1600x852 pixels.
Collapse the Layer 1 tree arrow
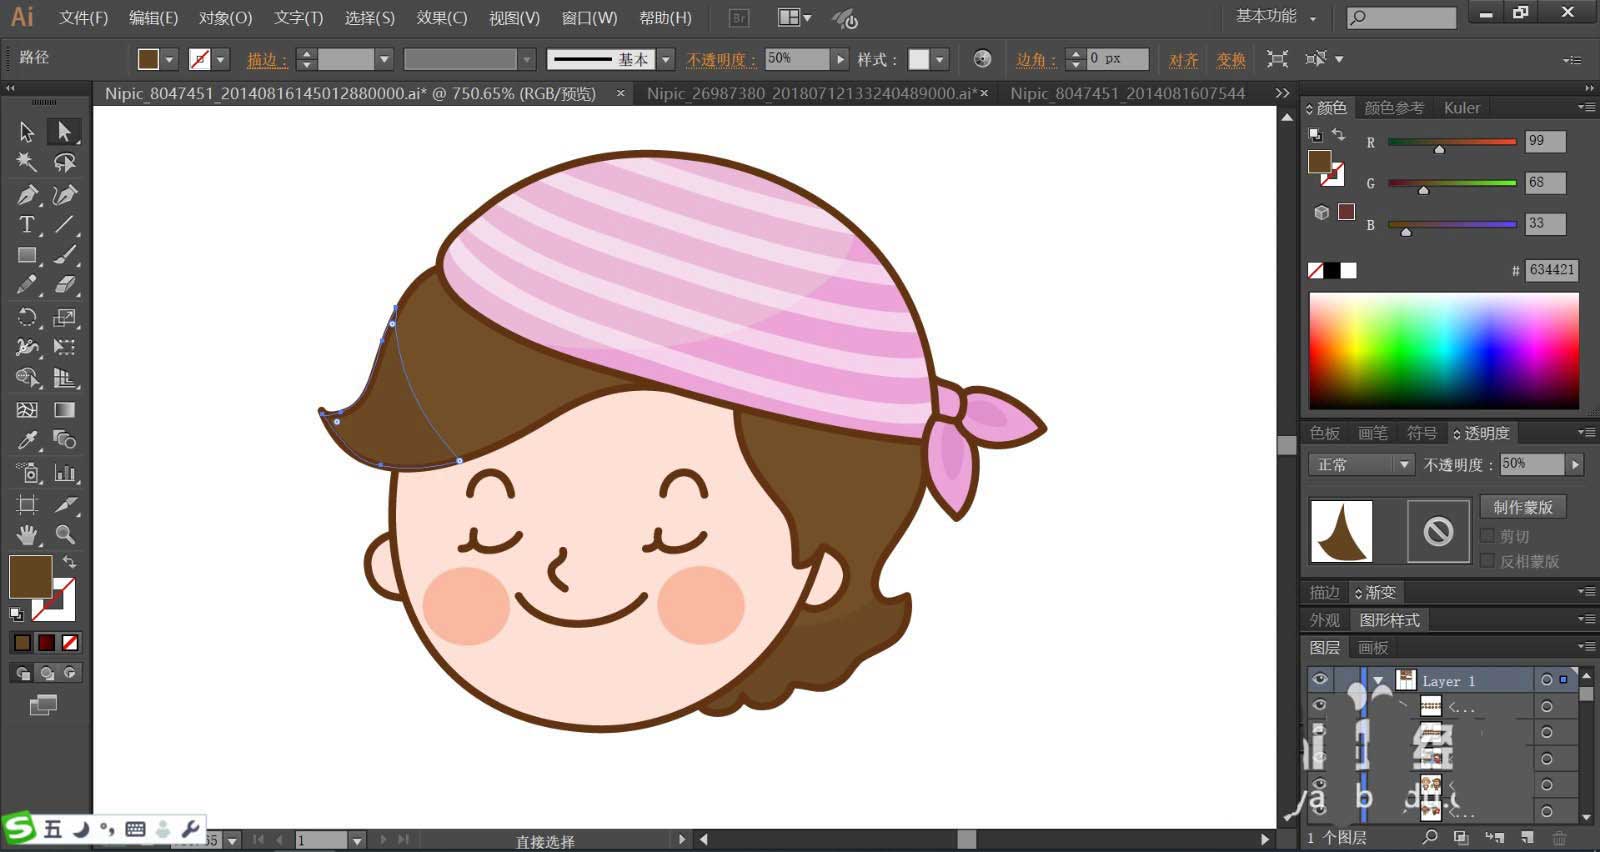1379,680
